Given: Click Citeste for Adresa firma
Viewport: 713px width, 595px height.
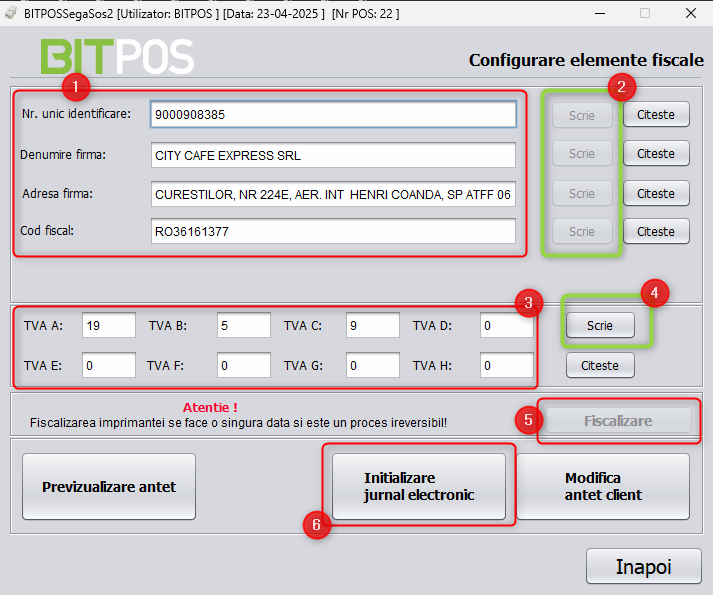Looking at the screenshot, I should [x=656, y=193].
